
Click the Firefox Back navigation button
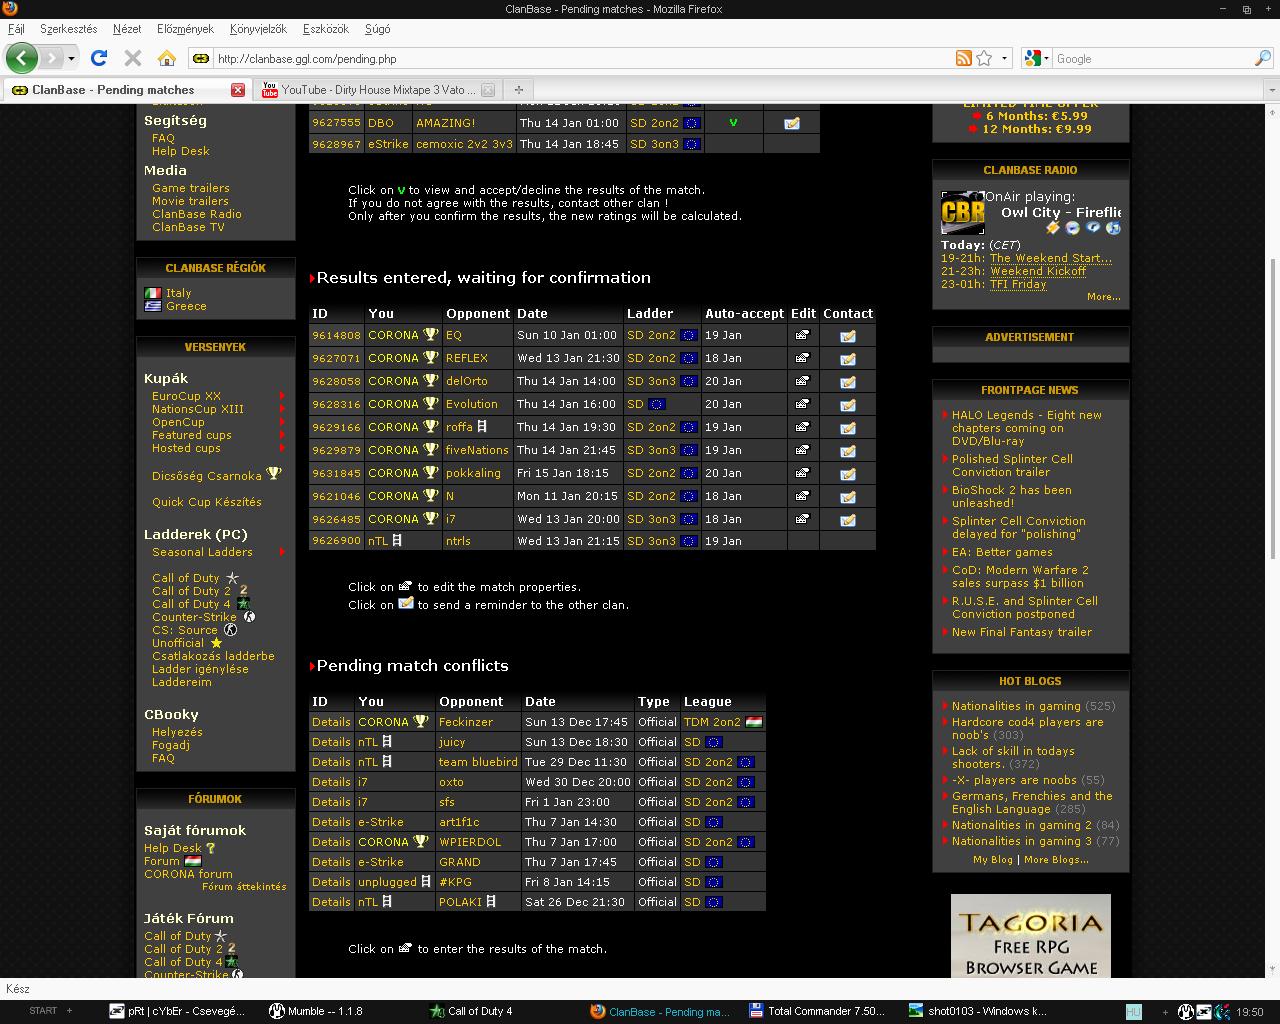21,58
